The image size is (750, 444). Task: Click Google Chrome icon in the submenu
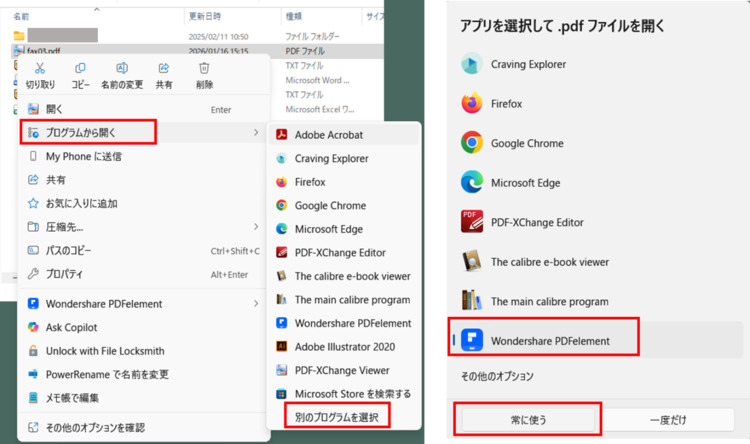282,205
